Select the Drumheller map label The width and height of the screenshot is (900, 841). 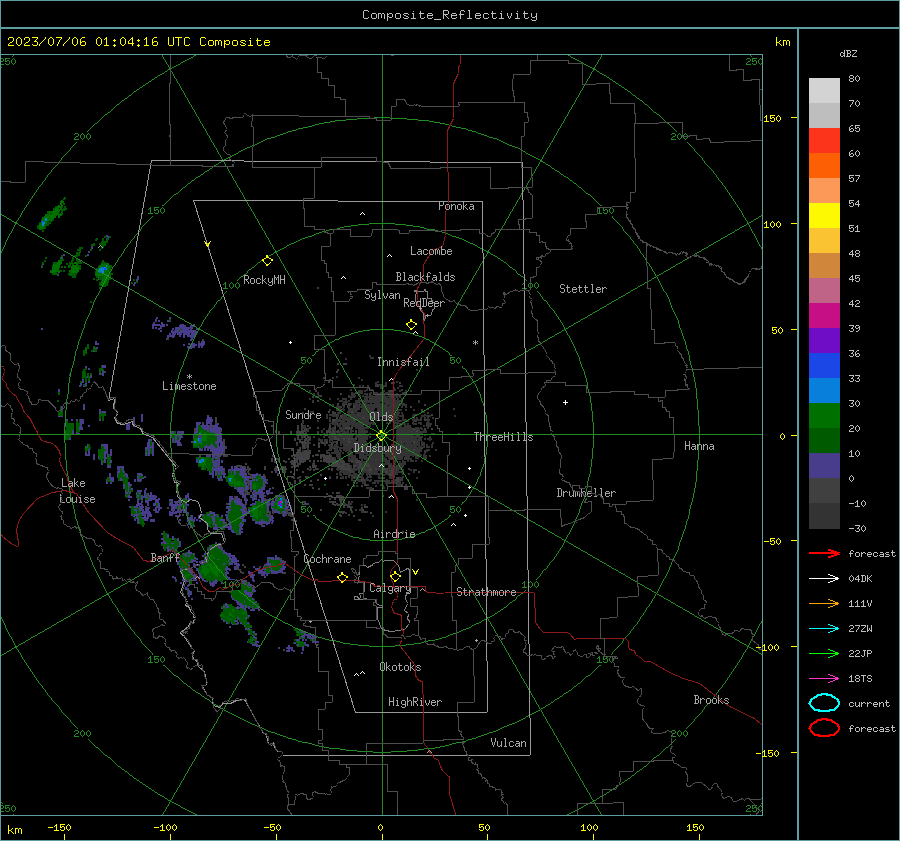tap(586, 493)
